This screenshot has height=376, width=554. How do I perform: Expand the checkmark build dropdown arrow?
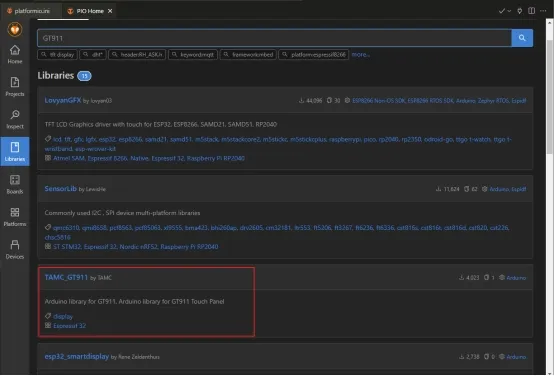[x=509, y=11]
